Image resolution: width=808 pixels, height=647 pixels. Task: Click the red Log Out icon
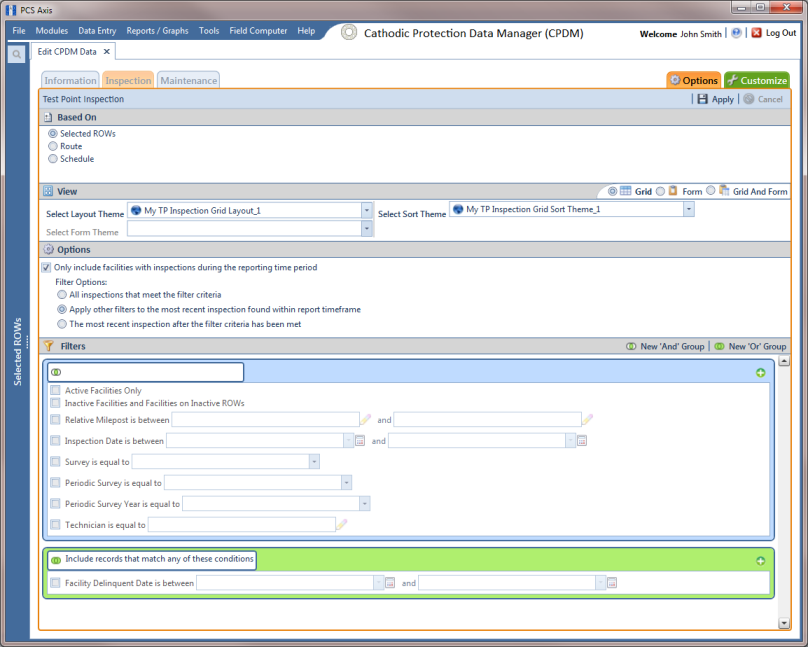(756, 33)
